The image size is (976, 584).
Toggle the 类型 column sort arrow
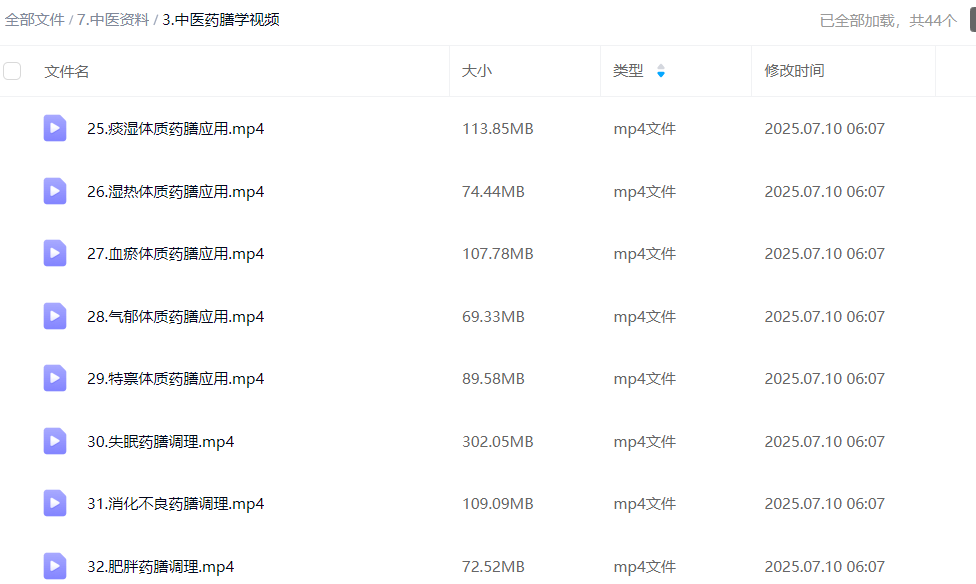(660, 72)
